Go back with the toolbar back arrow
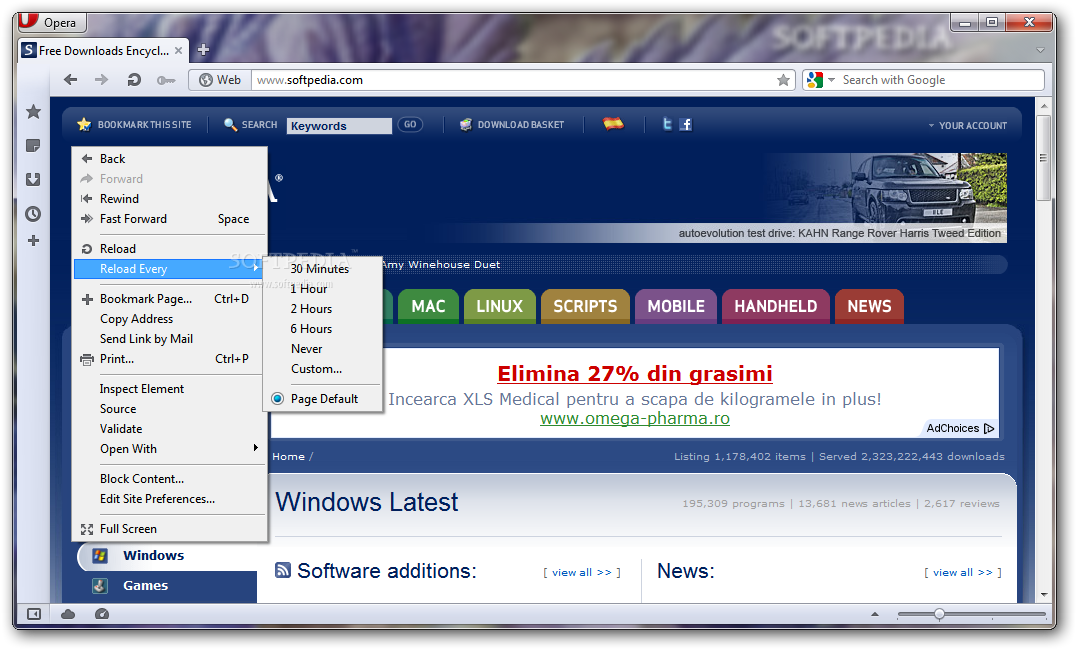 [x=71, y=80]
